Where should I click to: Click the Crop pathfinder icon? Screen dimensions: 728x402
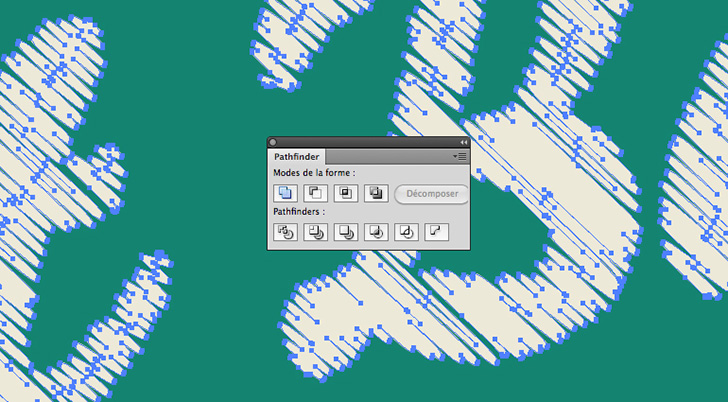[x=376, y=232]
